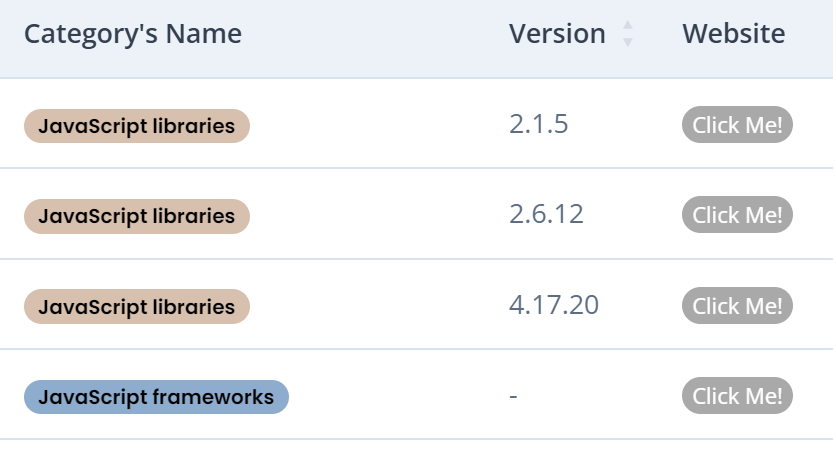Image resolution: width=836 pixels, height=451 pixels.
Task: Click the Version header text label
Action: pyautogui.click(x=557, y=34)
